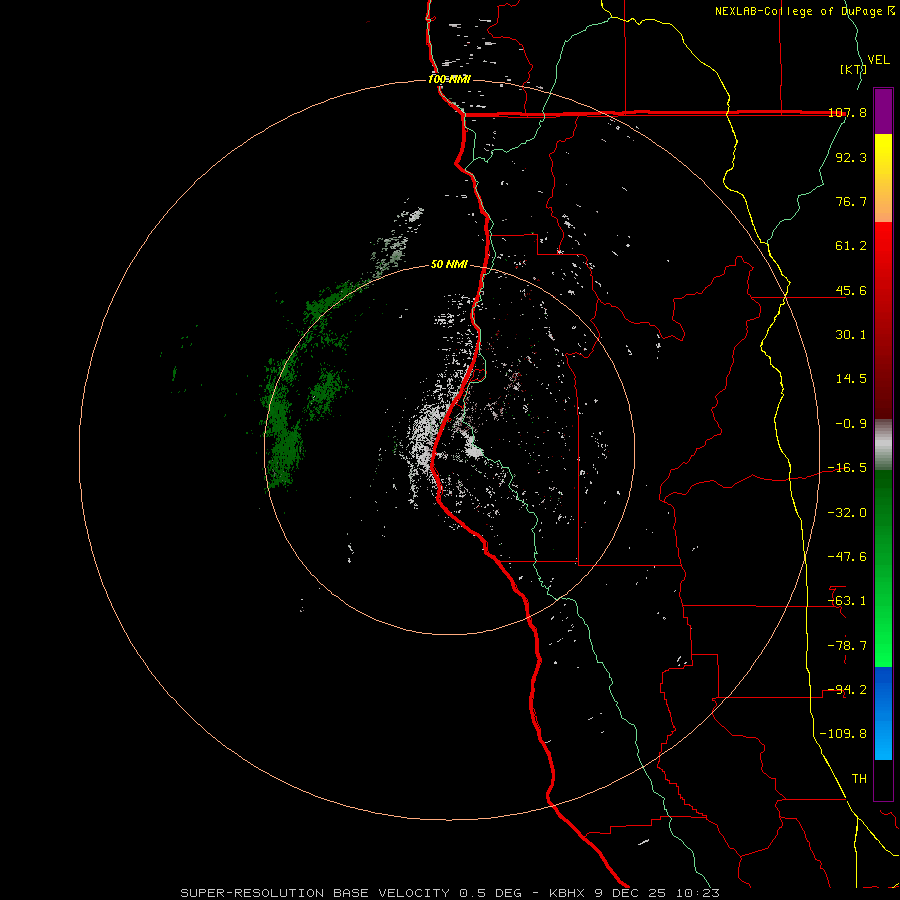900x900 pixels.
Task: Click the purple segment of the velocity color bar
Action: 883,111
